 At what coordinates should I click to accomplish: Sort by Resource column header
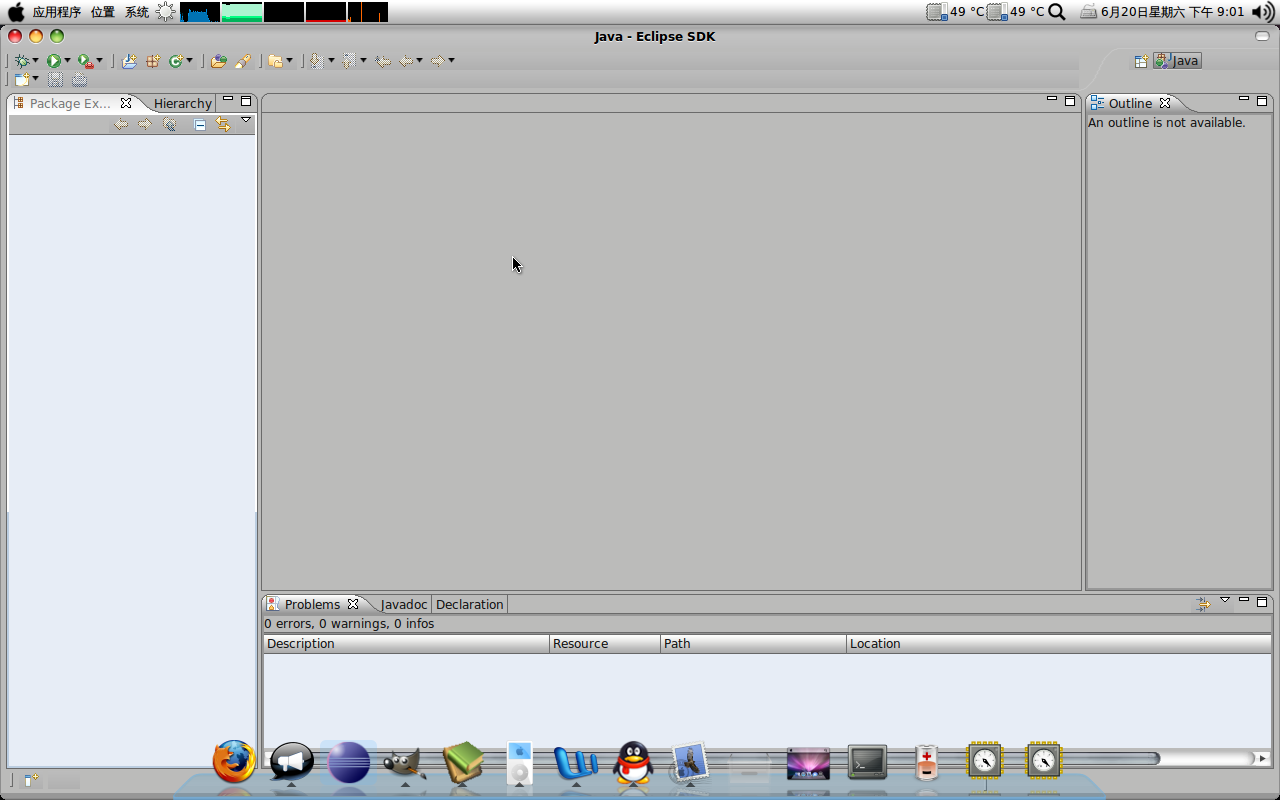tap(605, 644)
